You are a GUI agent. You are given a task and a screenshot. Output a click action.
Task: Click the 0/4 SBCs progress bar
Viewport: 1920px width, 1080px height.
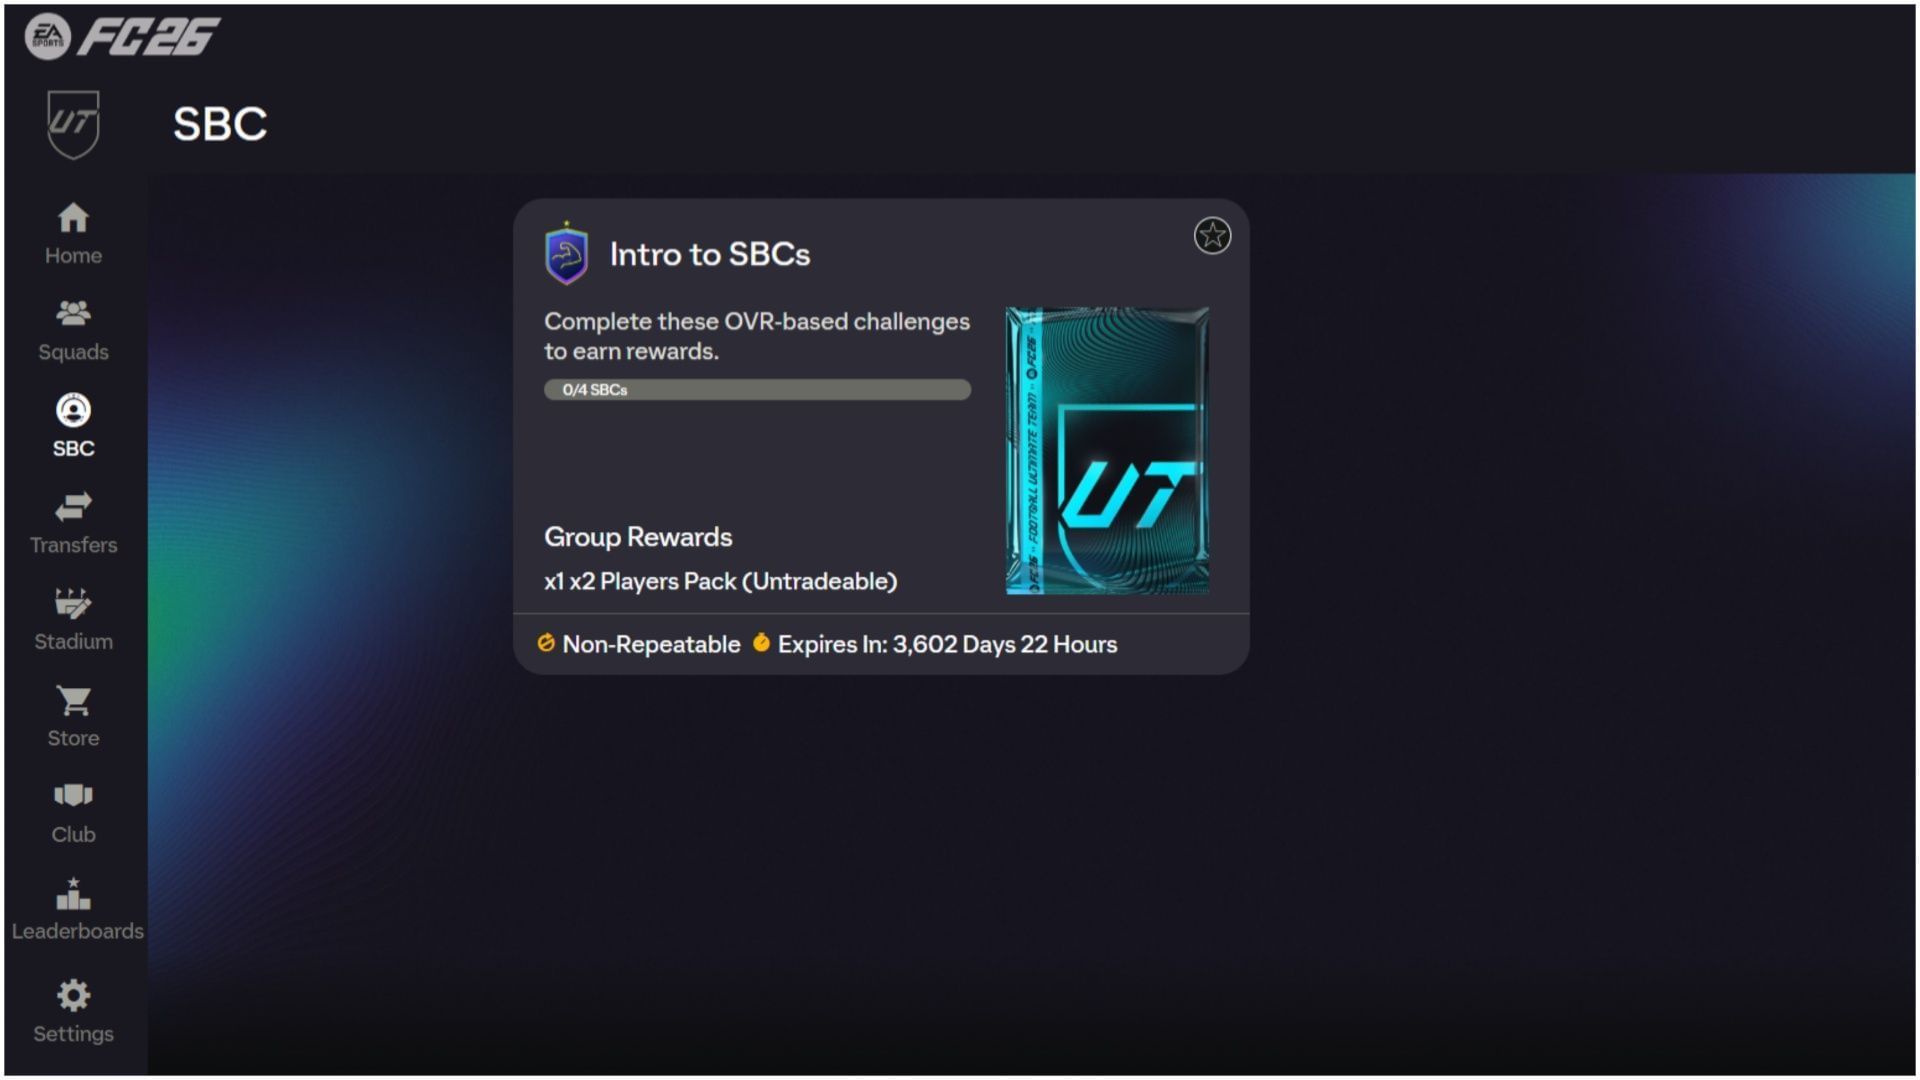[x=757, y=390]
